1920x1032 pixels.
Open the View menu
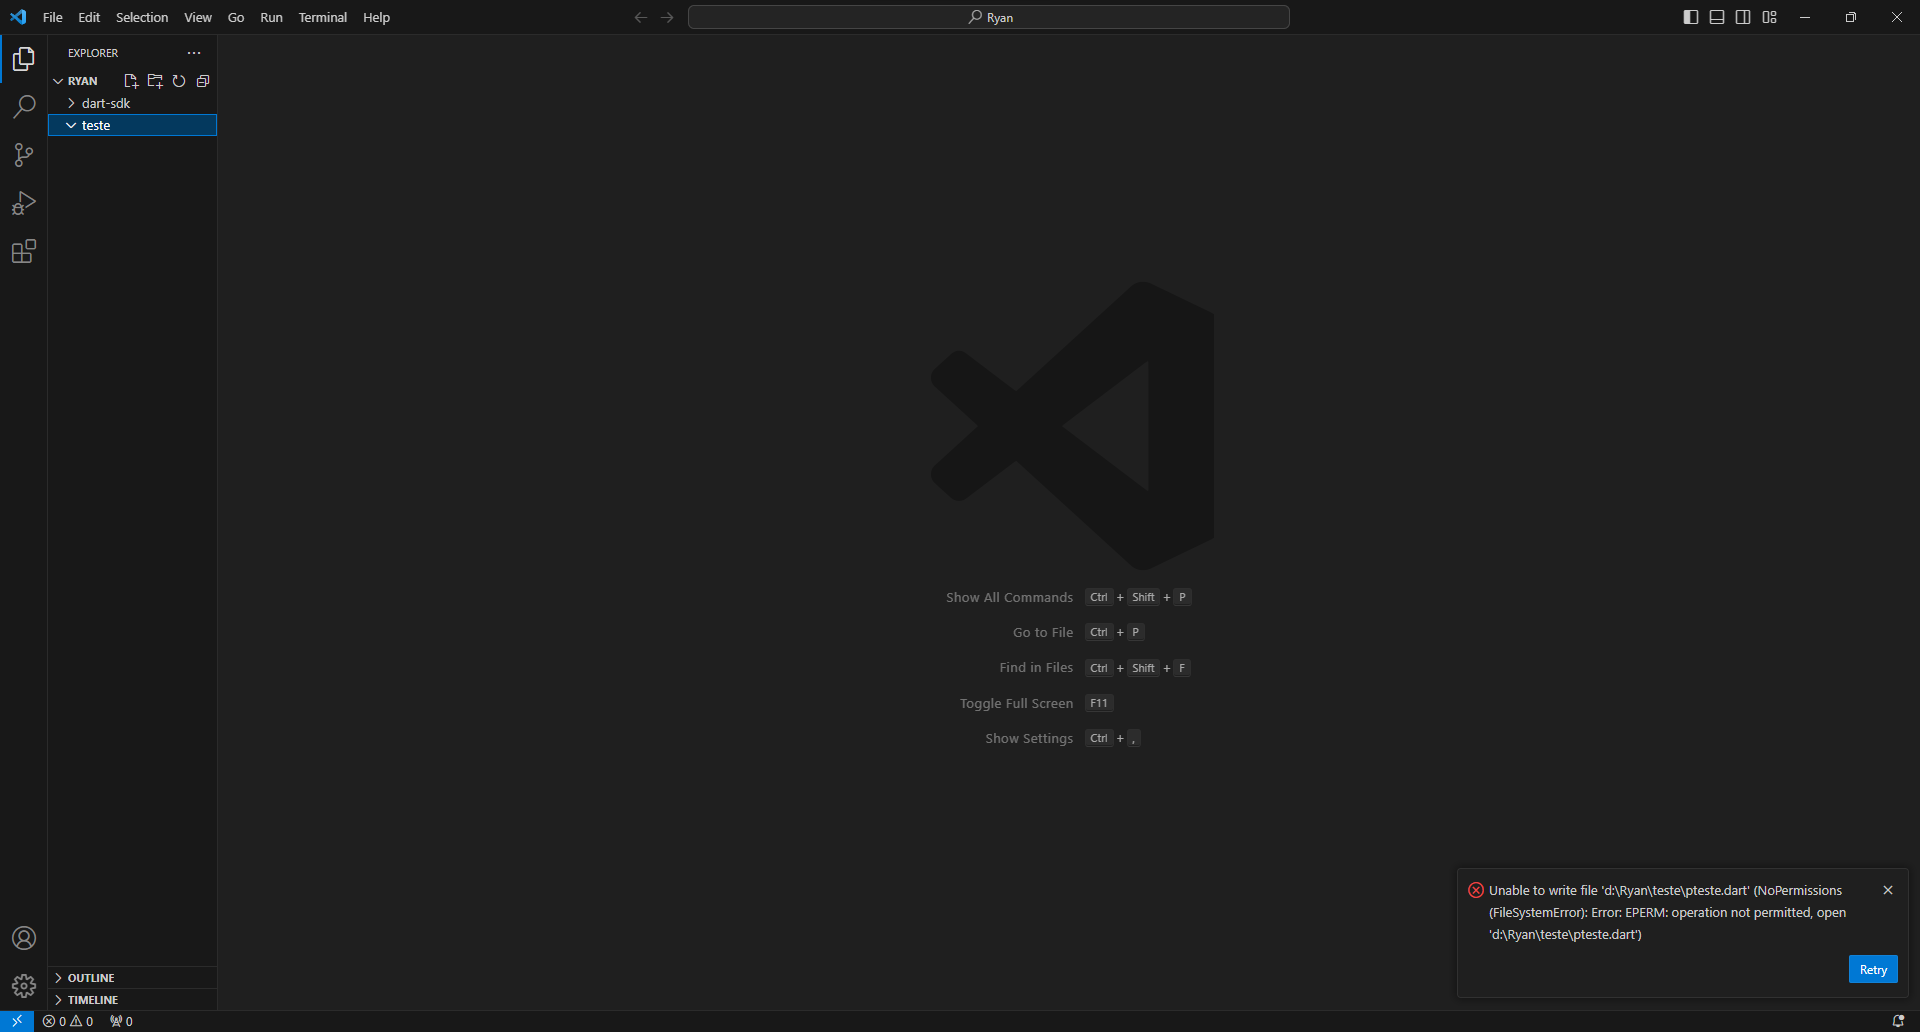[198, 17]
